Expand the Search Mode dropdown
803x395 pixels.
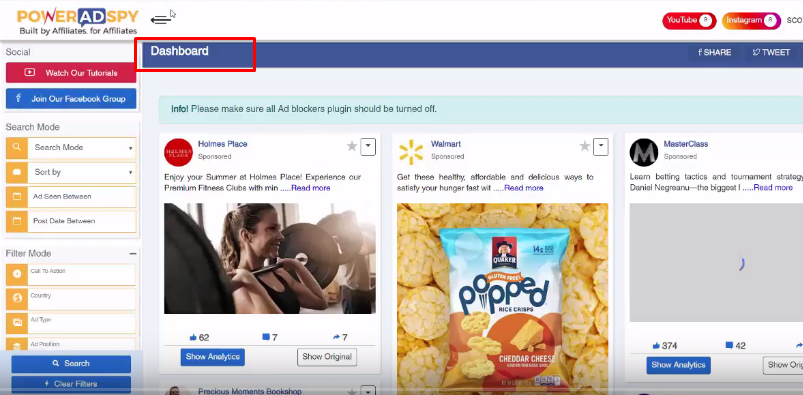[82, 148]
